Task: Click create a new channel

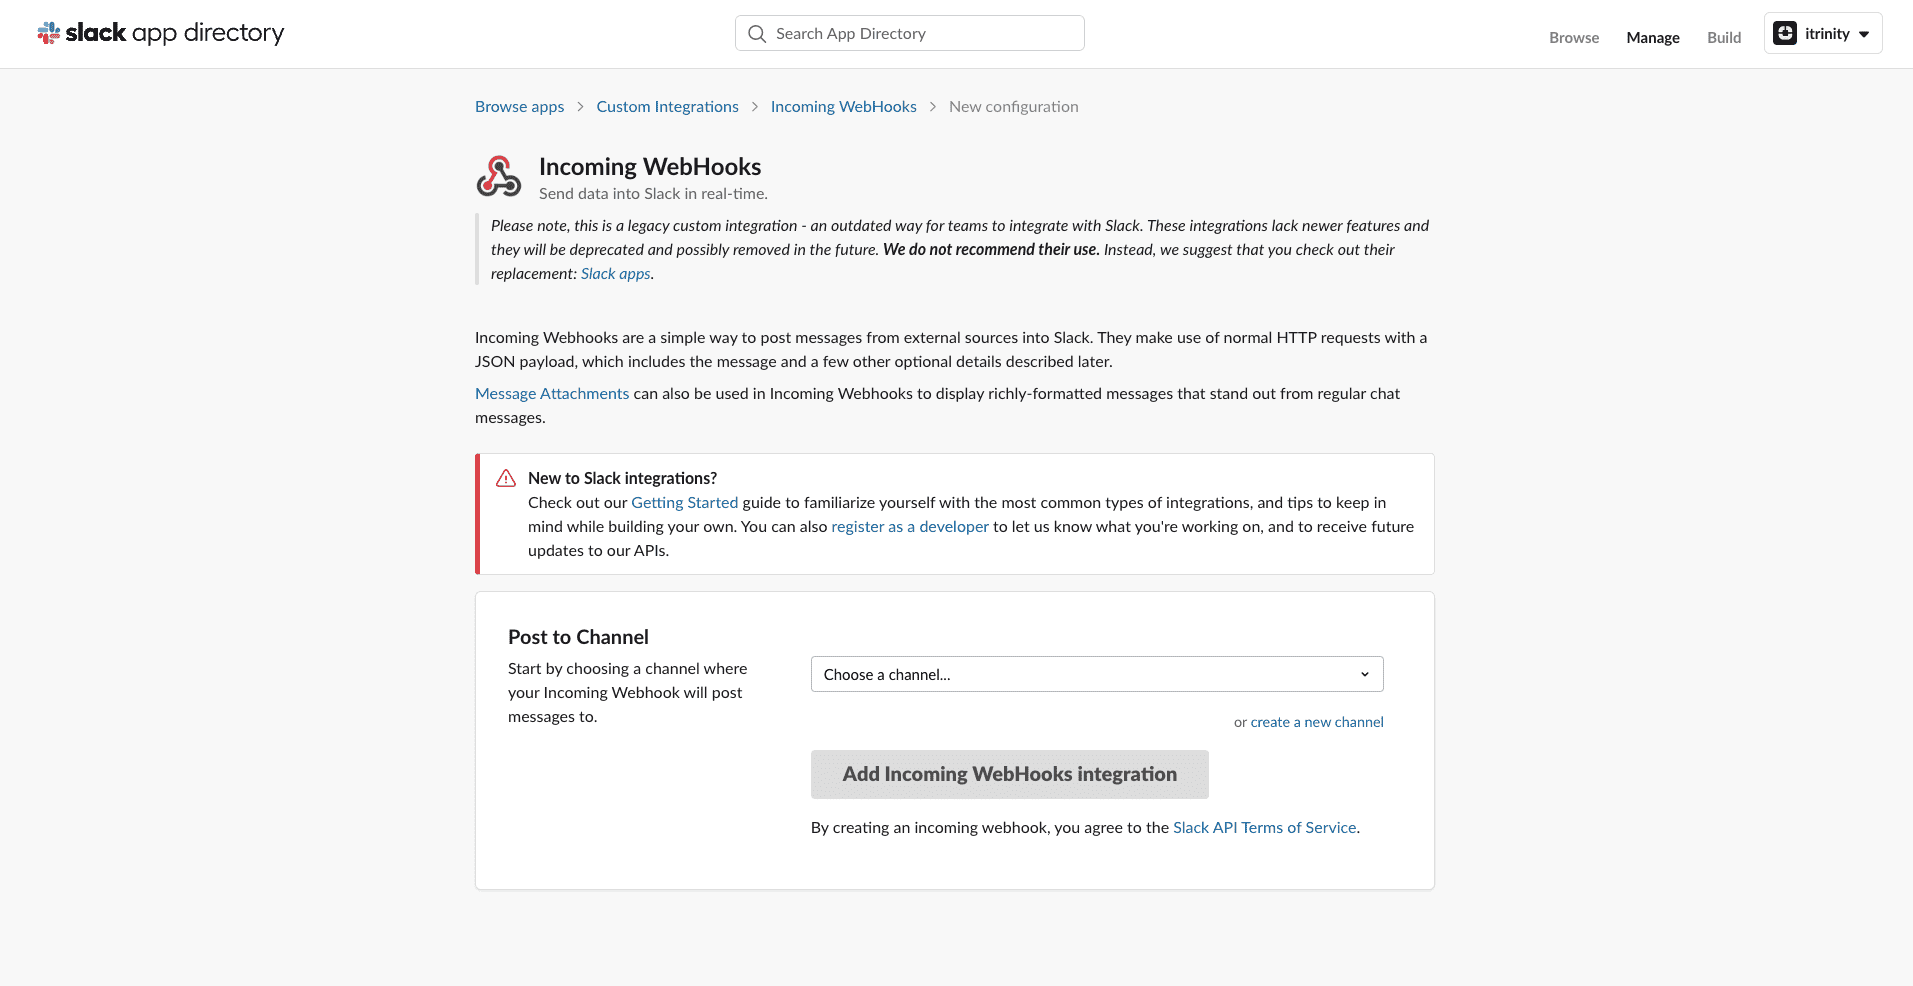Action: point(1316,721)
